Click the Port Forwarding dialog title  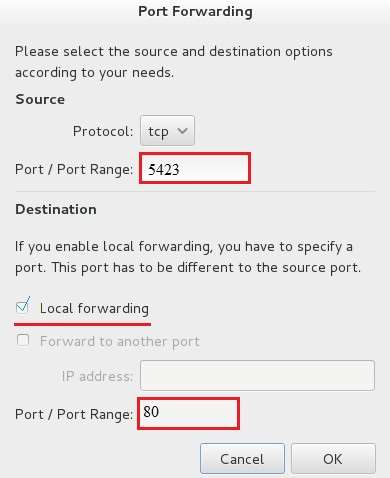tap(195, 12)
